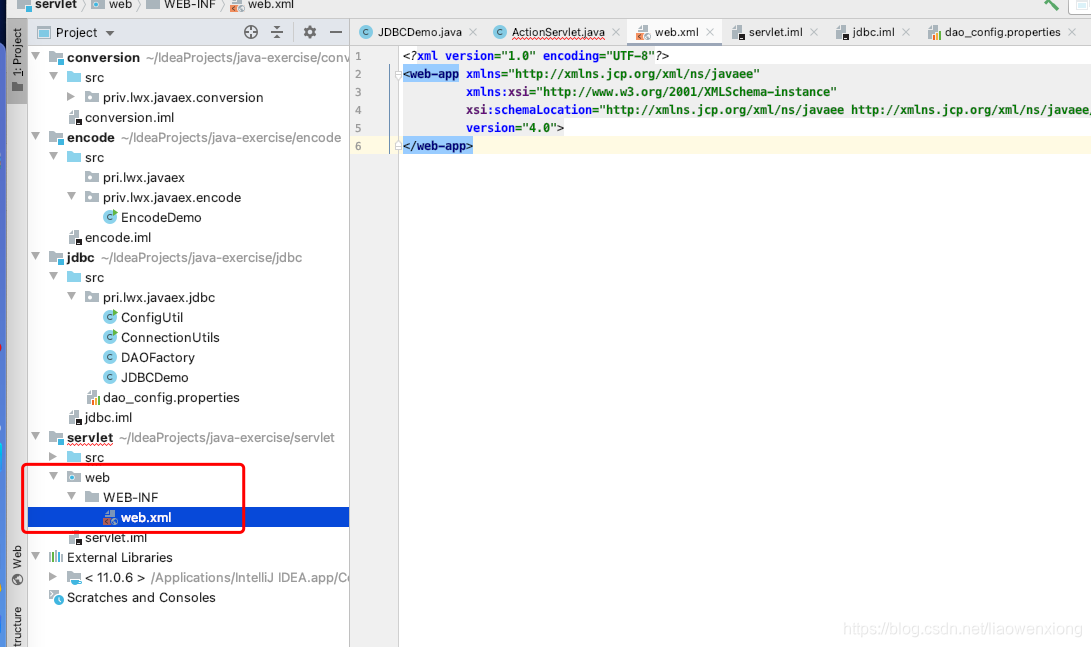Select the ConnectionUtils class
Viewport: 1091px width, 647px height.
click(x=170, y=337)
